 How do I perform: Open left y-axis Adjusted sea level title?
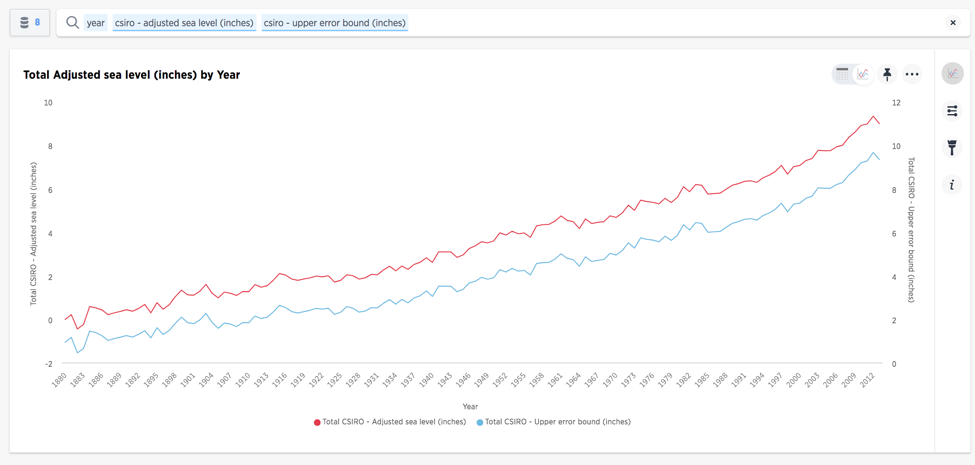(33, 233)
